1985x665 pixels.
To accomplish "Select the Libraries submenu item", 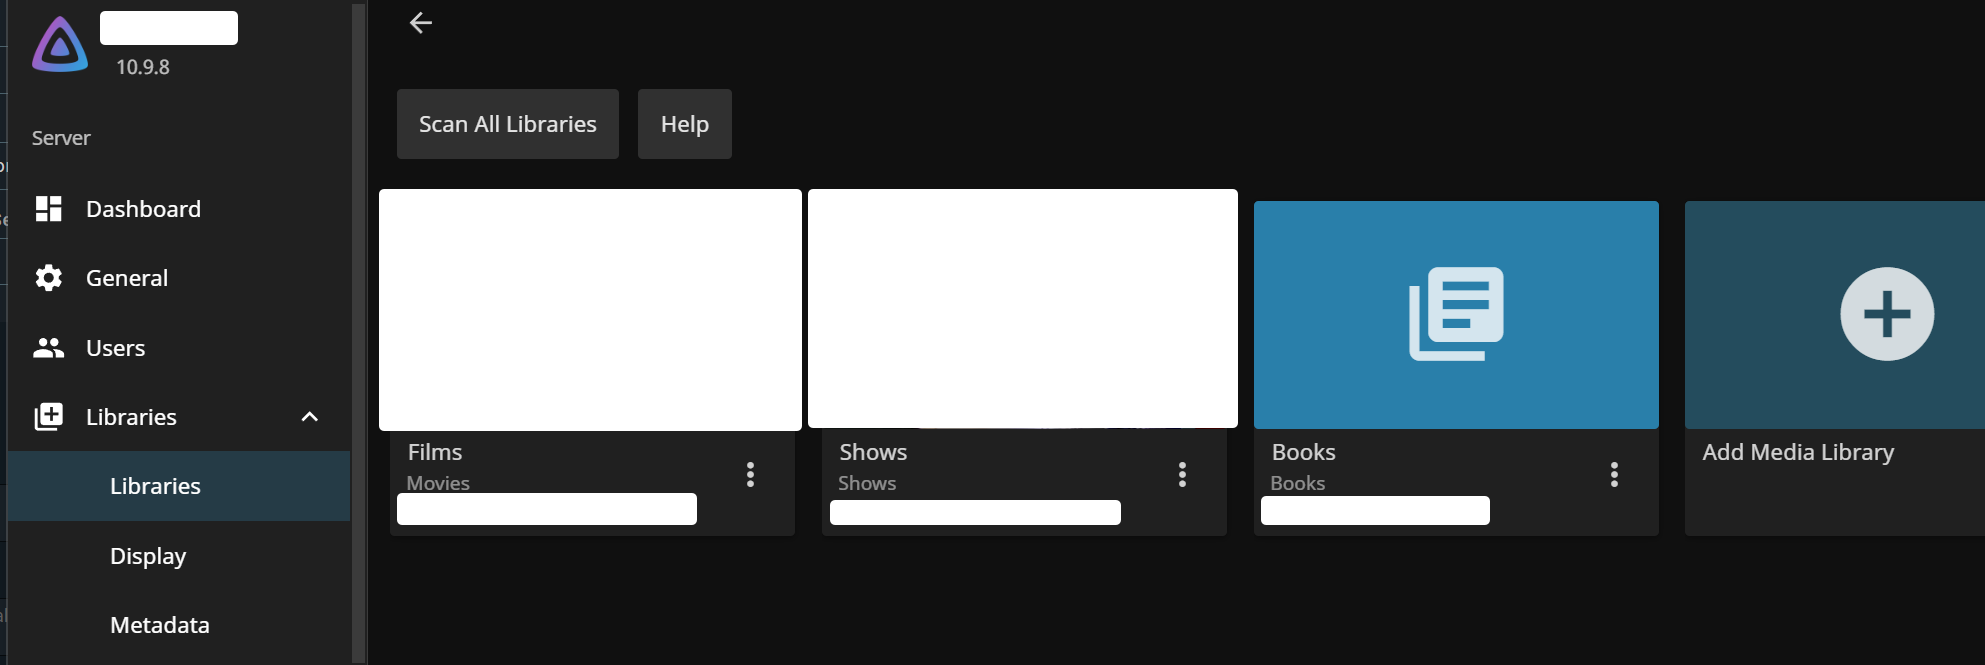I will [155, 486].
